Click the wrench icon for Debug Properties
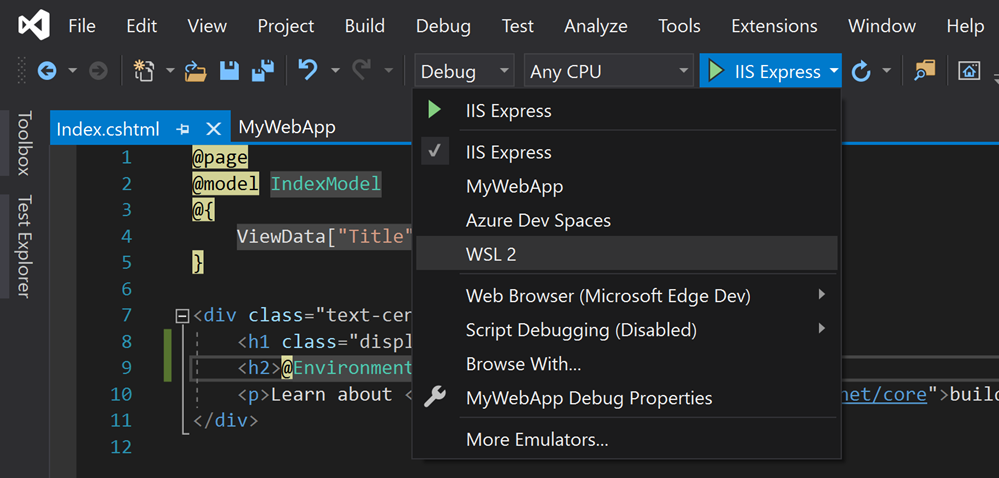 [x=435, y=398]
